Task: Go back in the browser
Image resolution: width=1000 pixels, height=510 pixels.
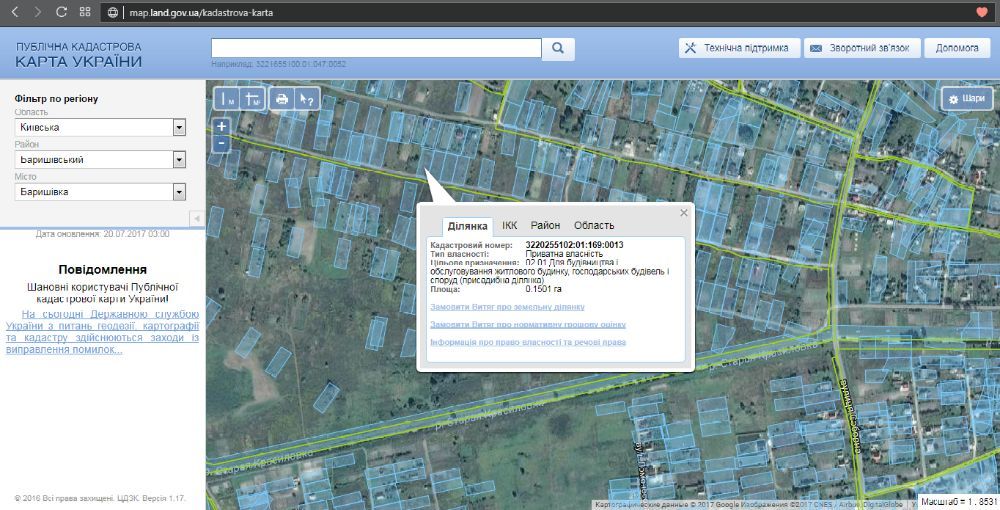Action: tap(15, 12)
